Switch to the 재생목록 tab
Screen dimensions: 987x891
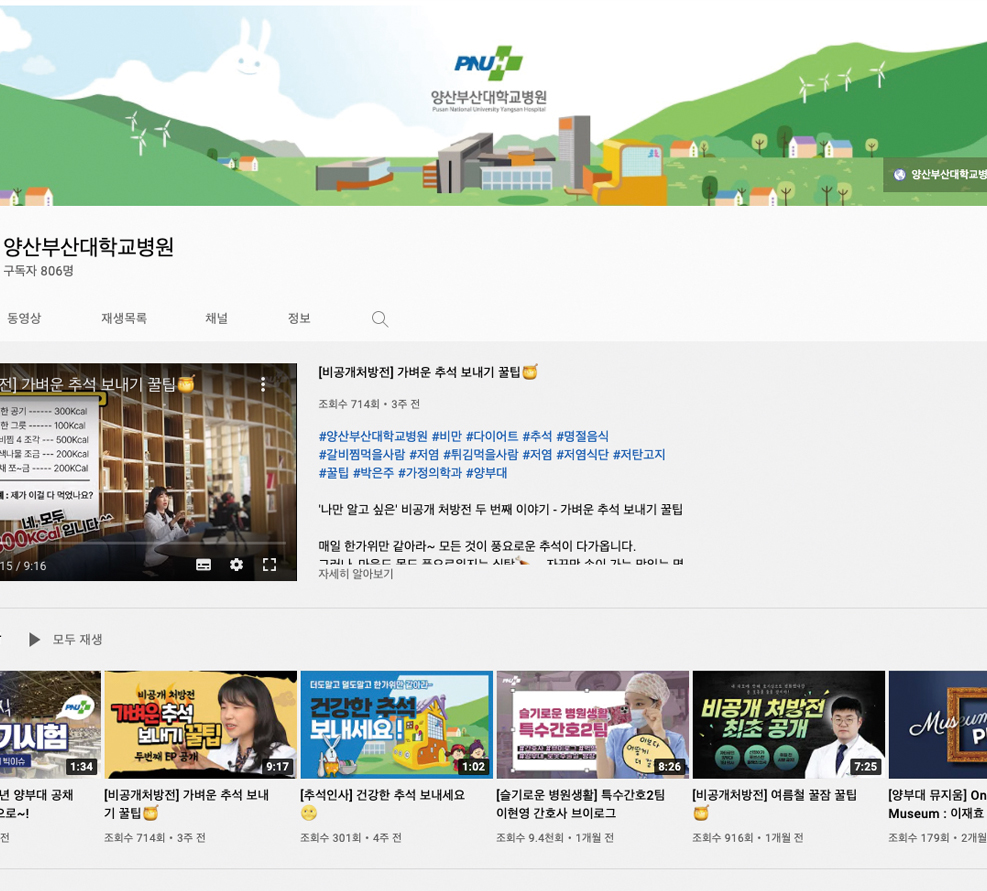[124, 319]
